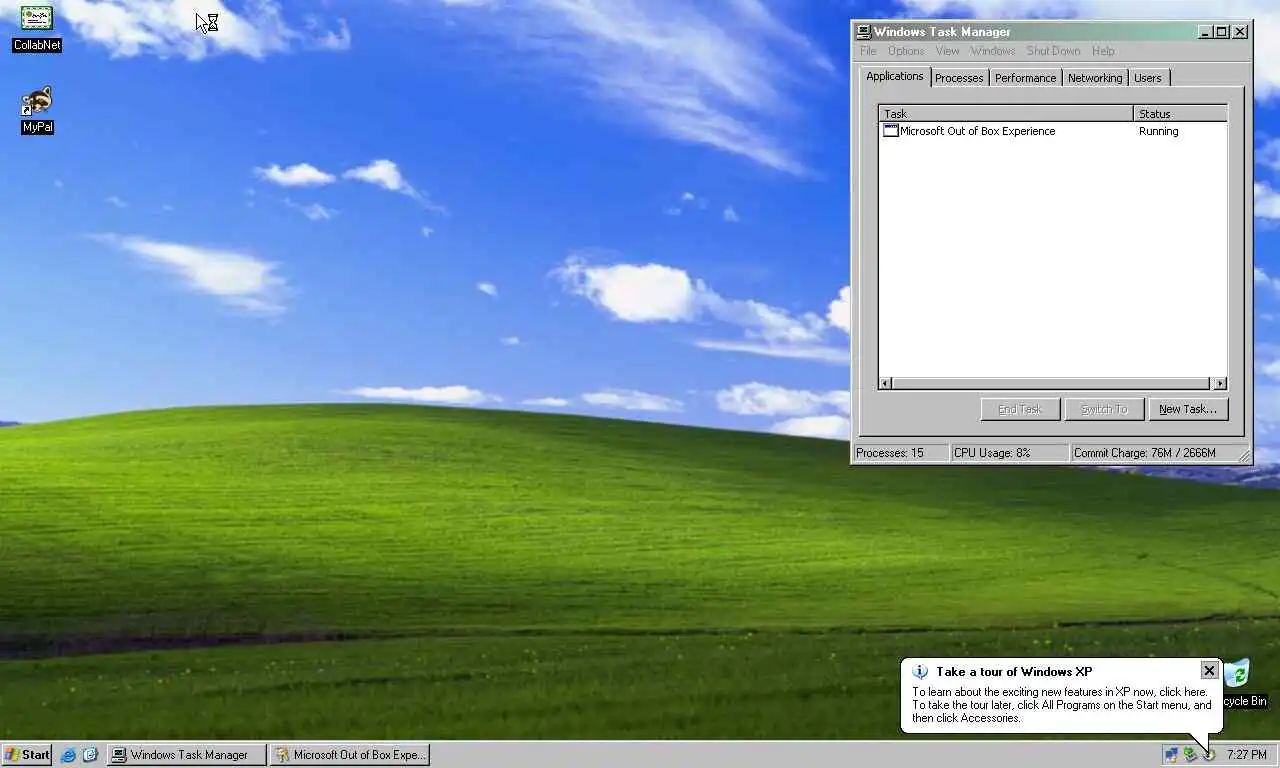Open the Windows menu in Task Manager
This screenshot has width=1280, height=768.
(x=993, y=51)
